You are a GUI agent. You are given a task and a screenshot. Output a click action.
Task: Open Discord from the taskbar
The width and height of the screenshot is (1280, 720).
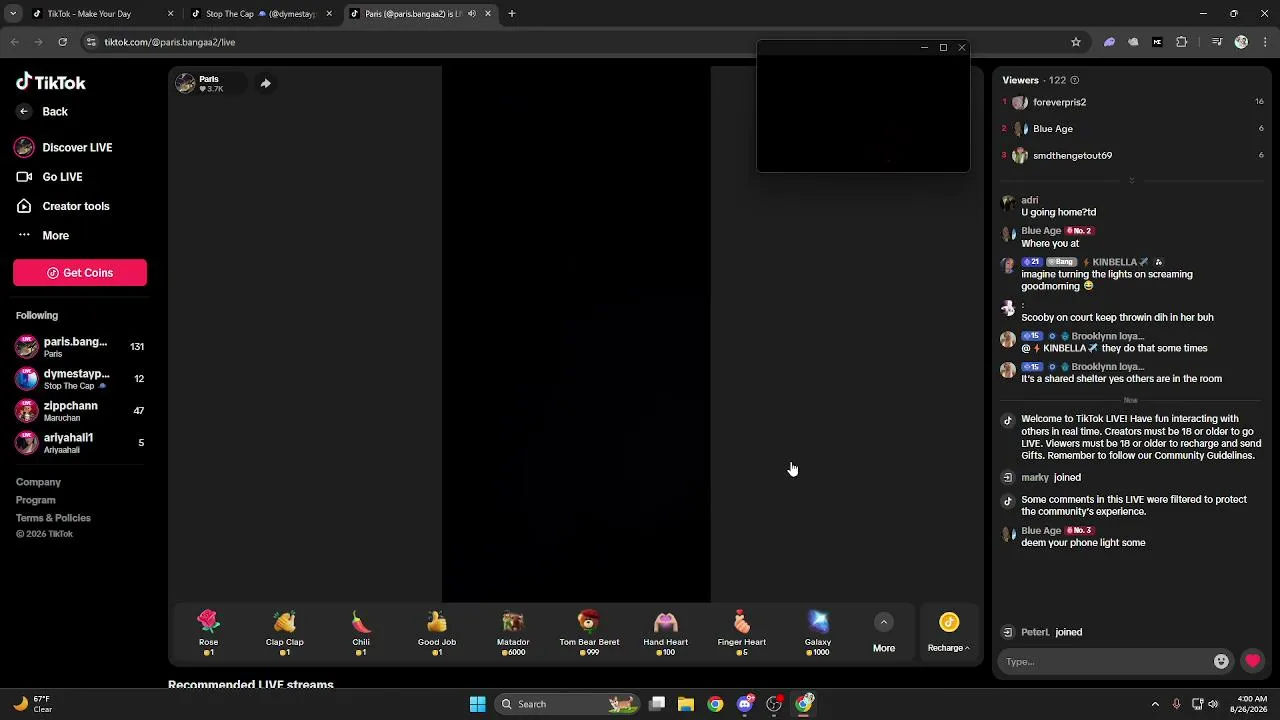pos(745,704)
